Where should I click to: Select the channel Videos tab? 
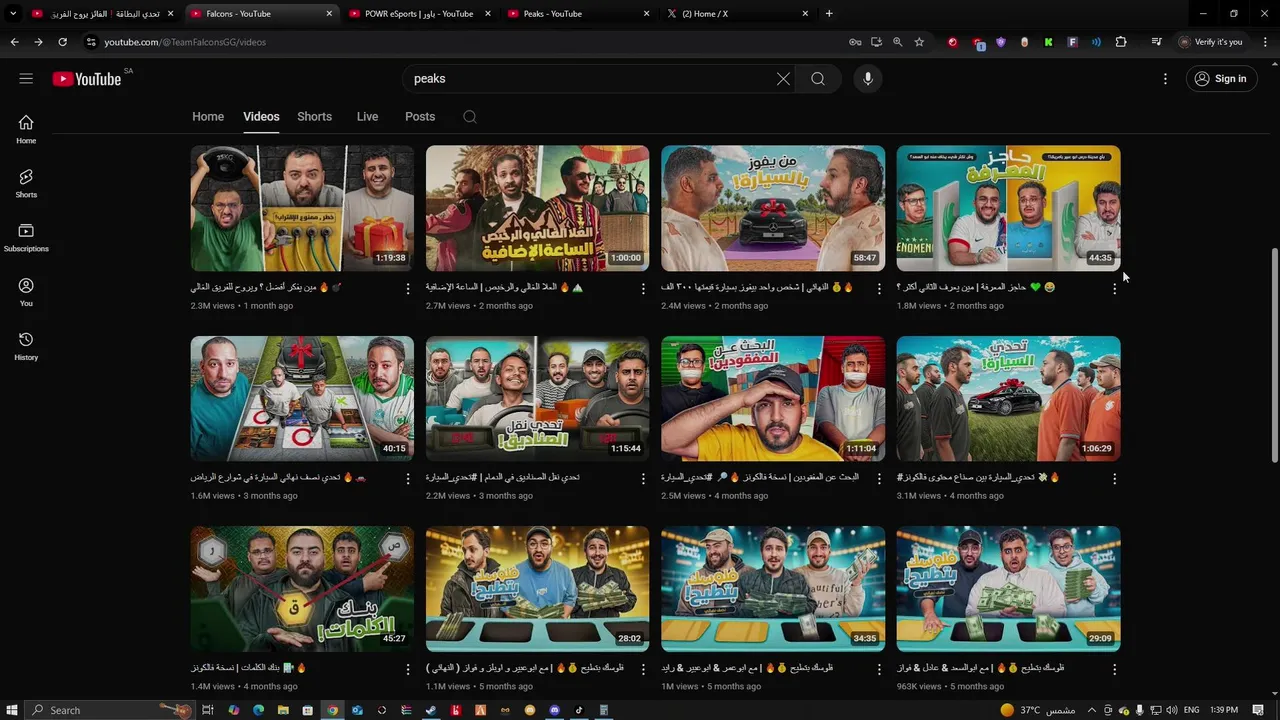(261, 117)
